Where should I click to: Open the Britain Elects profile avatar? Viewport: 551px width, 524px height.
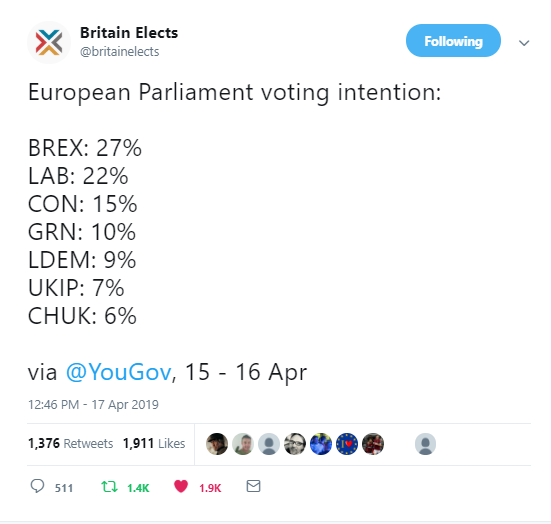pyautogui.click(x=49, y=42)
